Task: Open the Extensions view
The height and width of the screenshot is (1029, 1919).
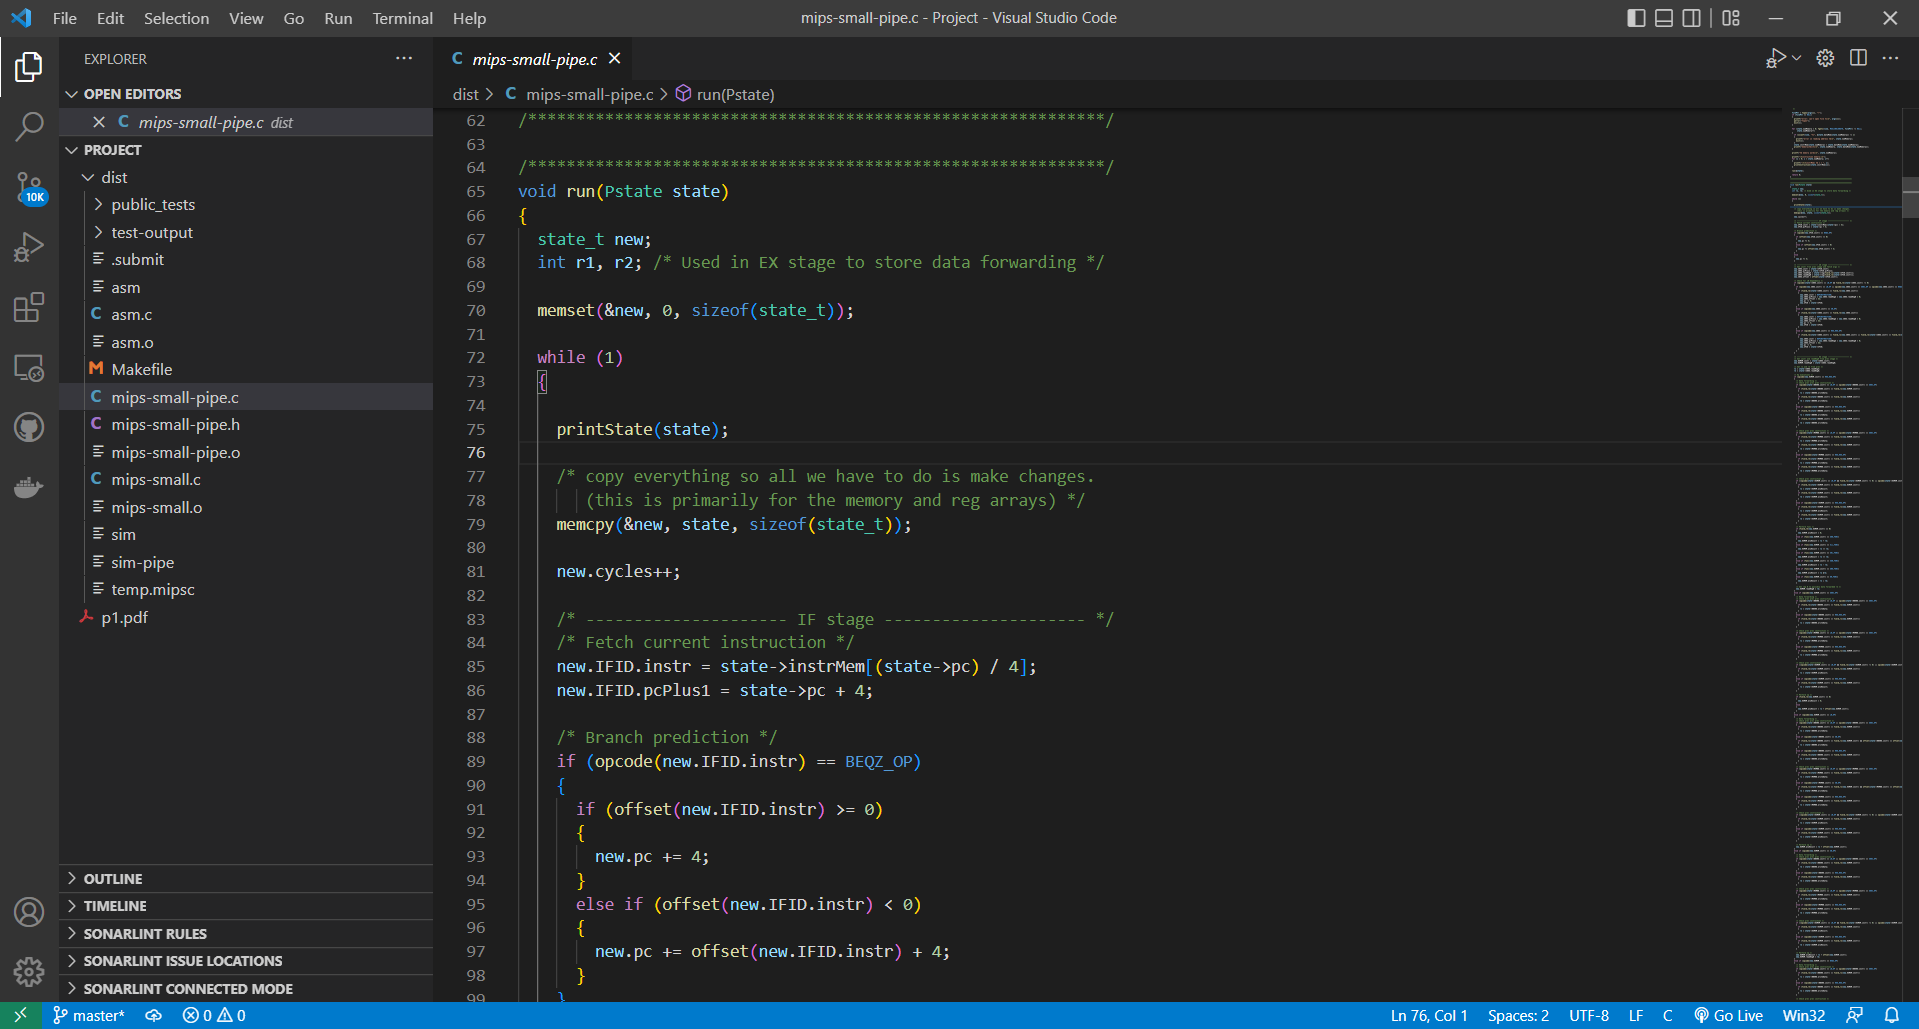Action: pyautogui.click(x=29, y=307)
